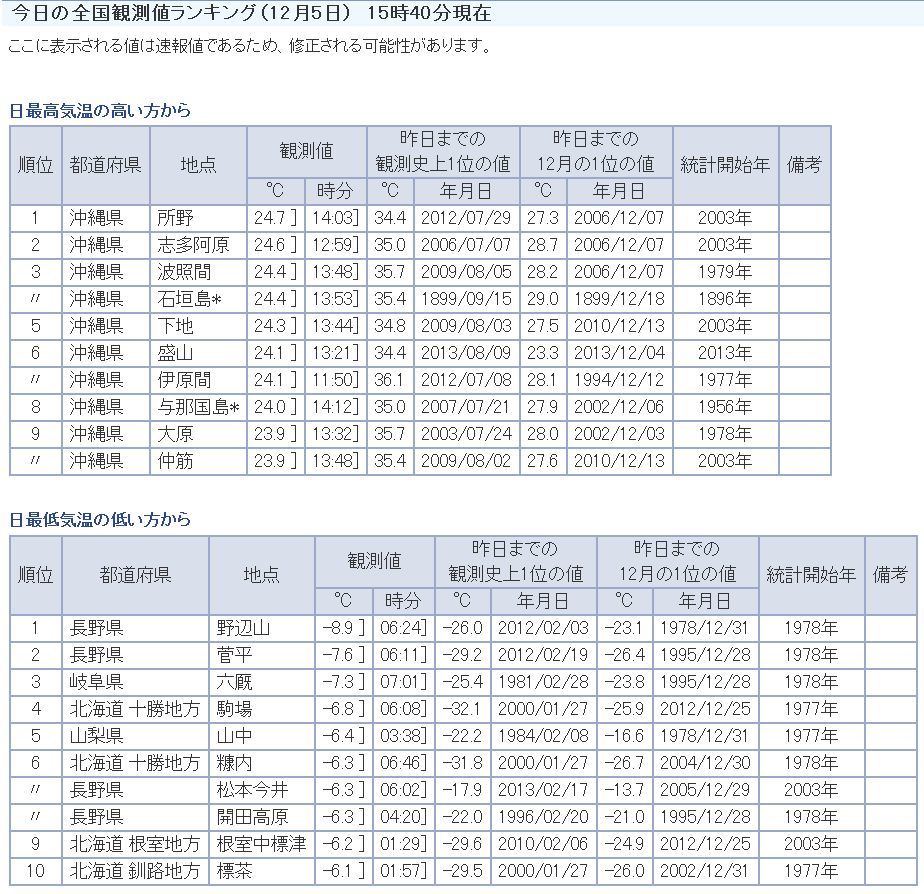Select station 糠内
The image size is (924, 894).
click(234, 763)
